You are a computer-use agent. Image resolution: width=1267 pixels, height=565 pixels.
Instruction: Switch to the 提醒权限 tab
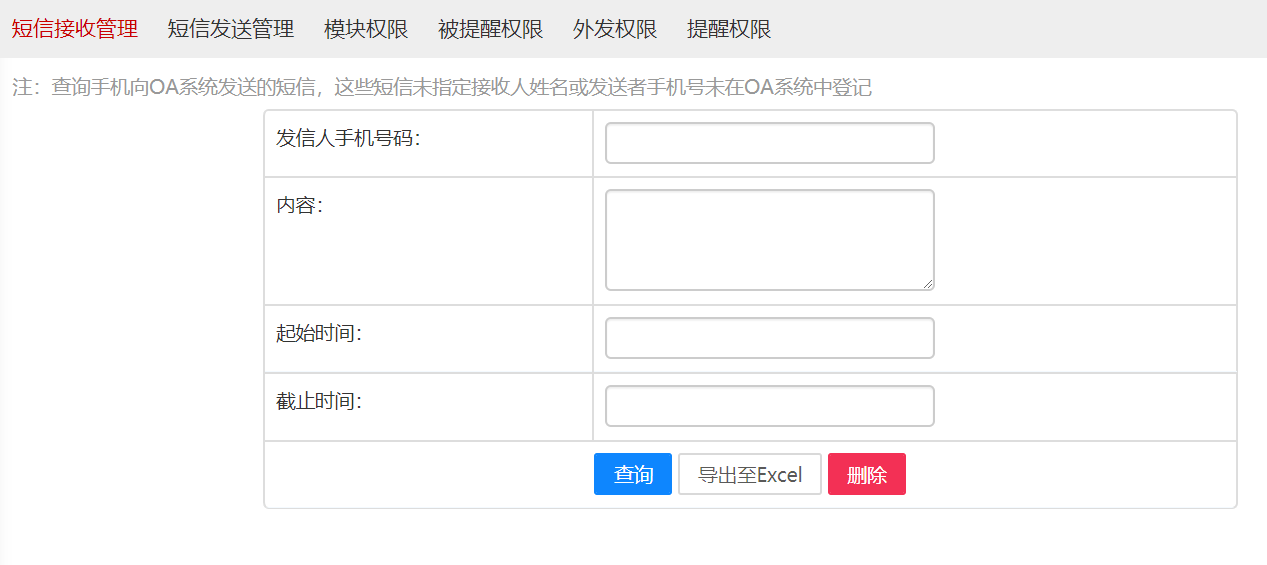point(729,29)
